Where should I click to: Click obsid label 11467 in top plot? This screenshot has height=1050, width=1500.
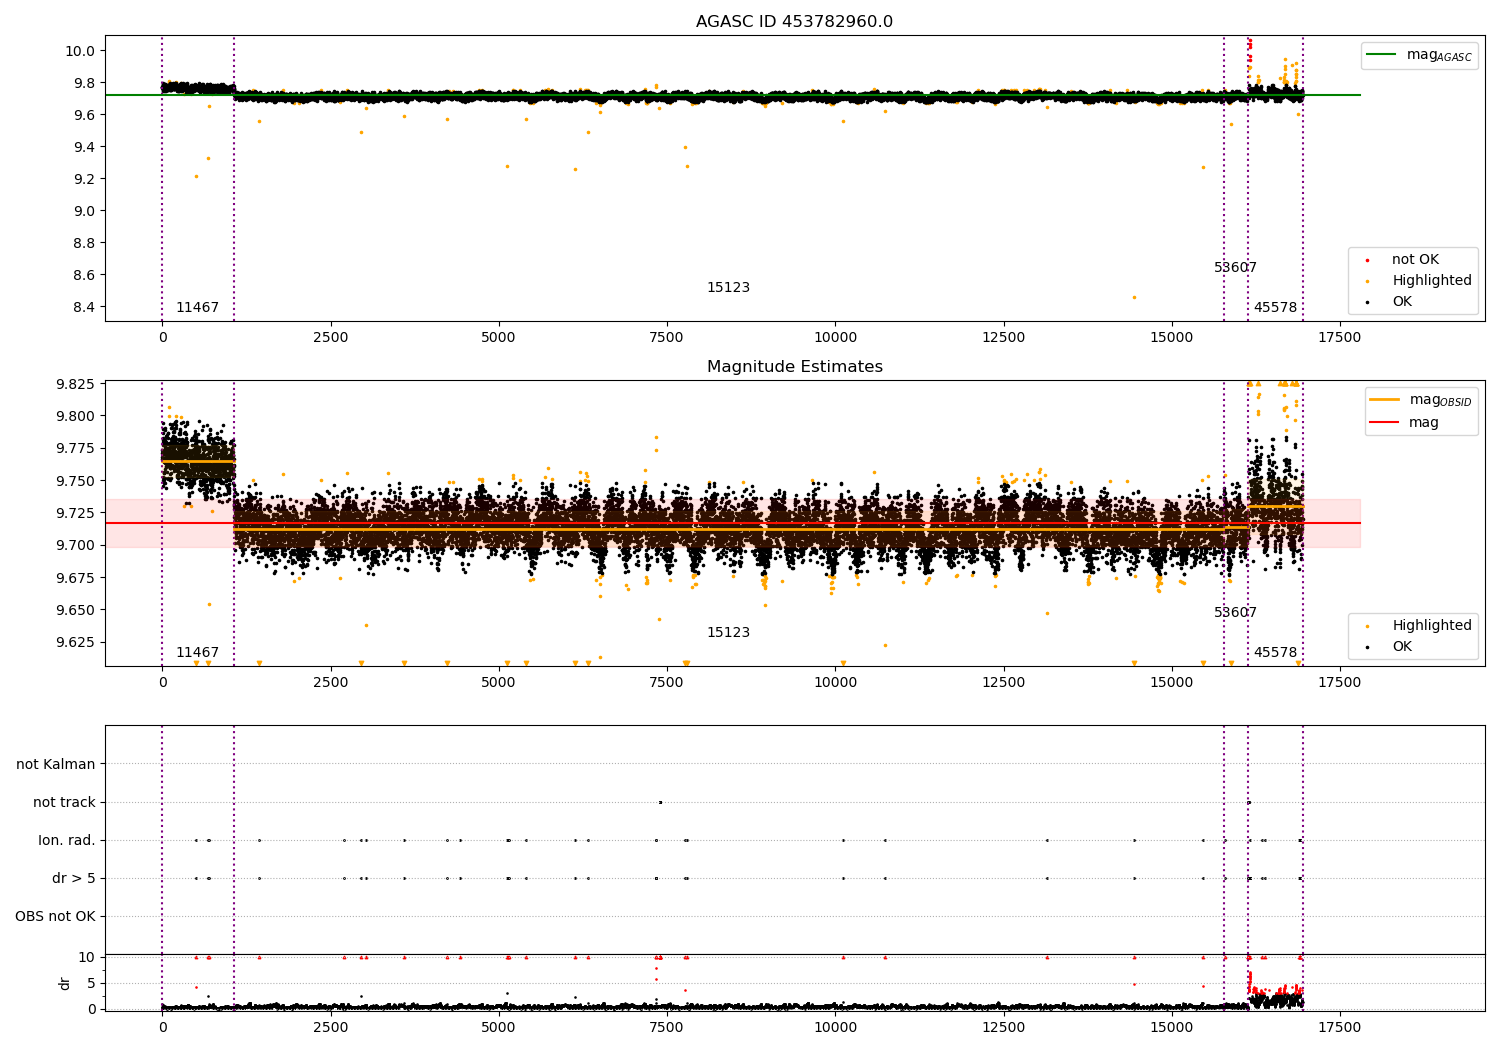(x=197, y=308)
